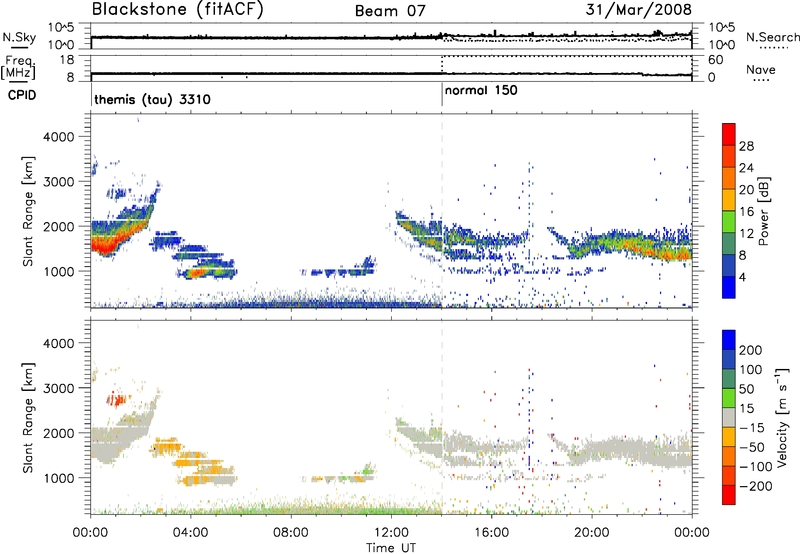
Task: Click the 'normal 150' CPID entry
Action: tap(481, 90)
